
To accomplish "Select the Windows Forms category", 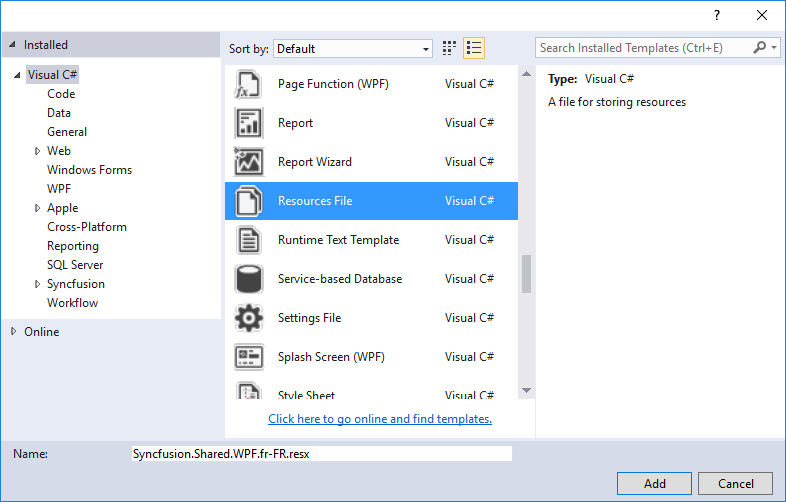I will [x=90, y=170].
